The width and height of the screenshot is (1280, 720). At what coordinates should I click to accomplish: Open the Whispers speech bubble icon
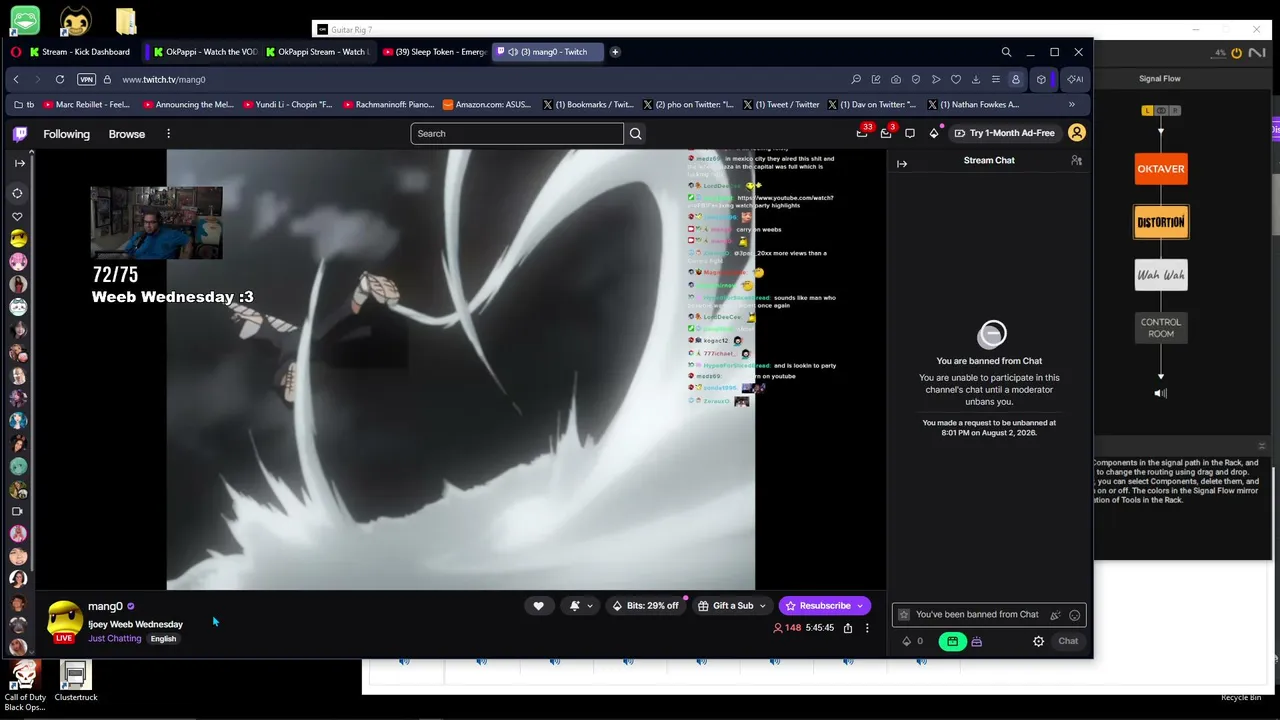pos(910,133)
